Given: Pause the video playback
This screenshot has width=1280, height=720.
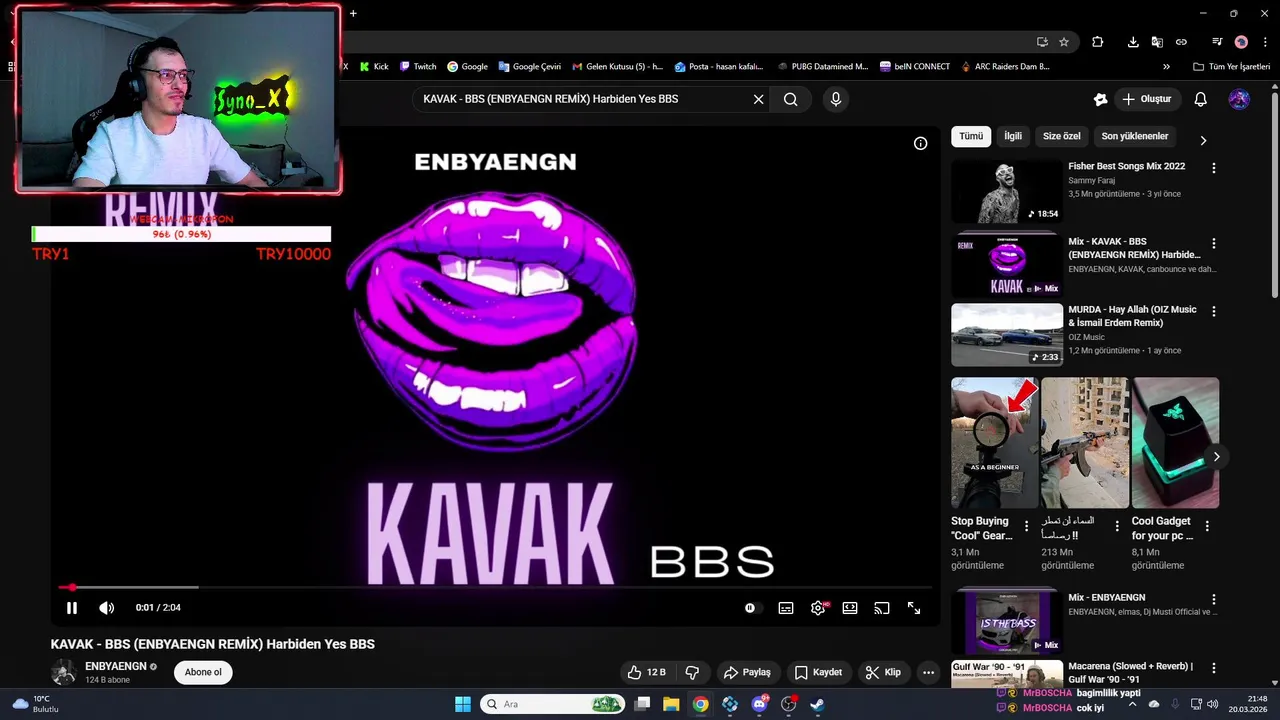Looking at the screenshot, I should click(72, 608).
